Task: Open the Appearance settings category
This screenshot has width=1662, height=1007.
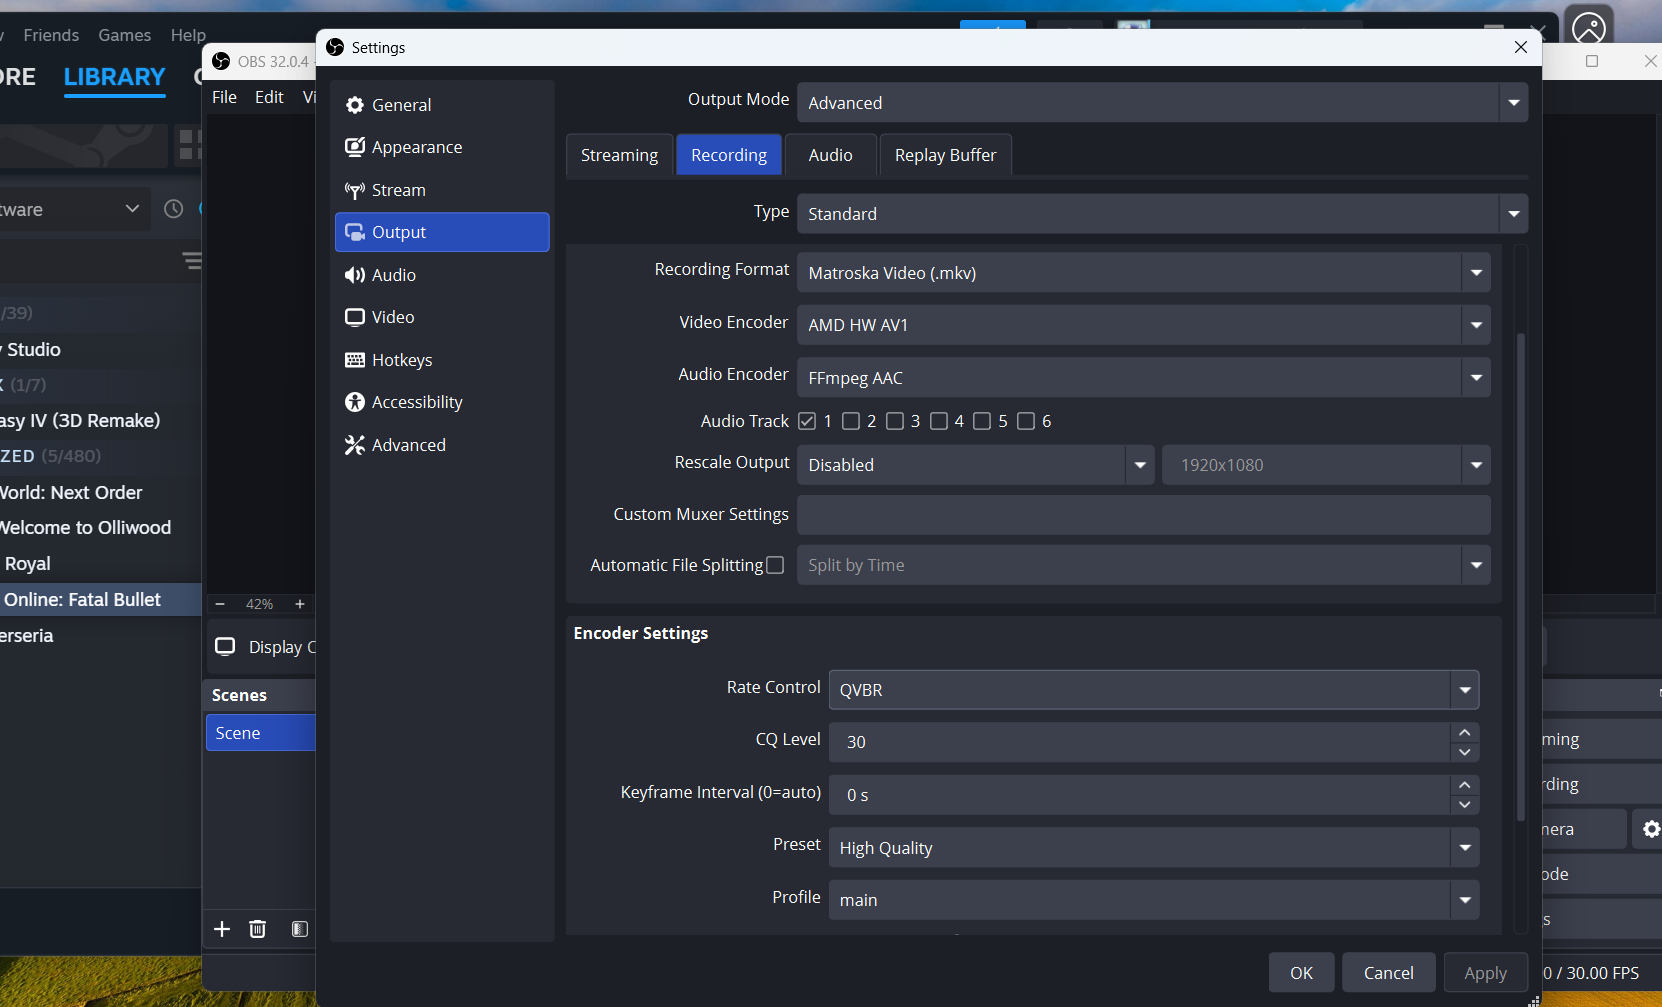Action: pyautogui.click(x=416, y=147)
